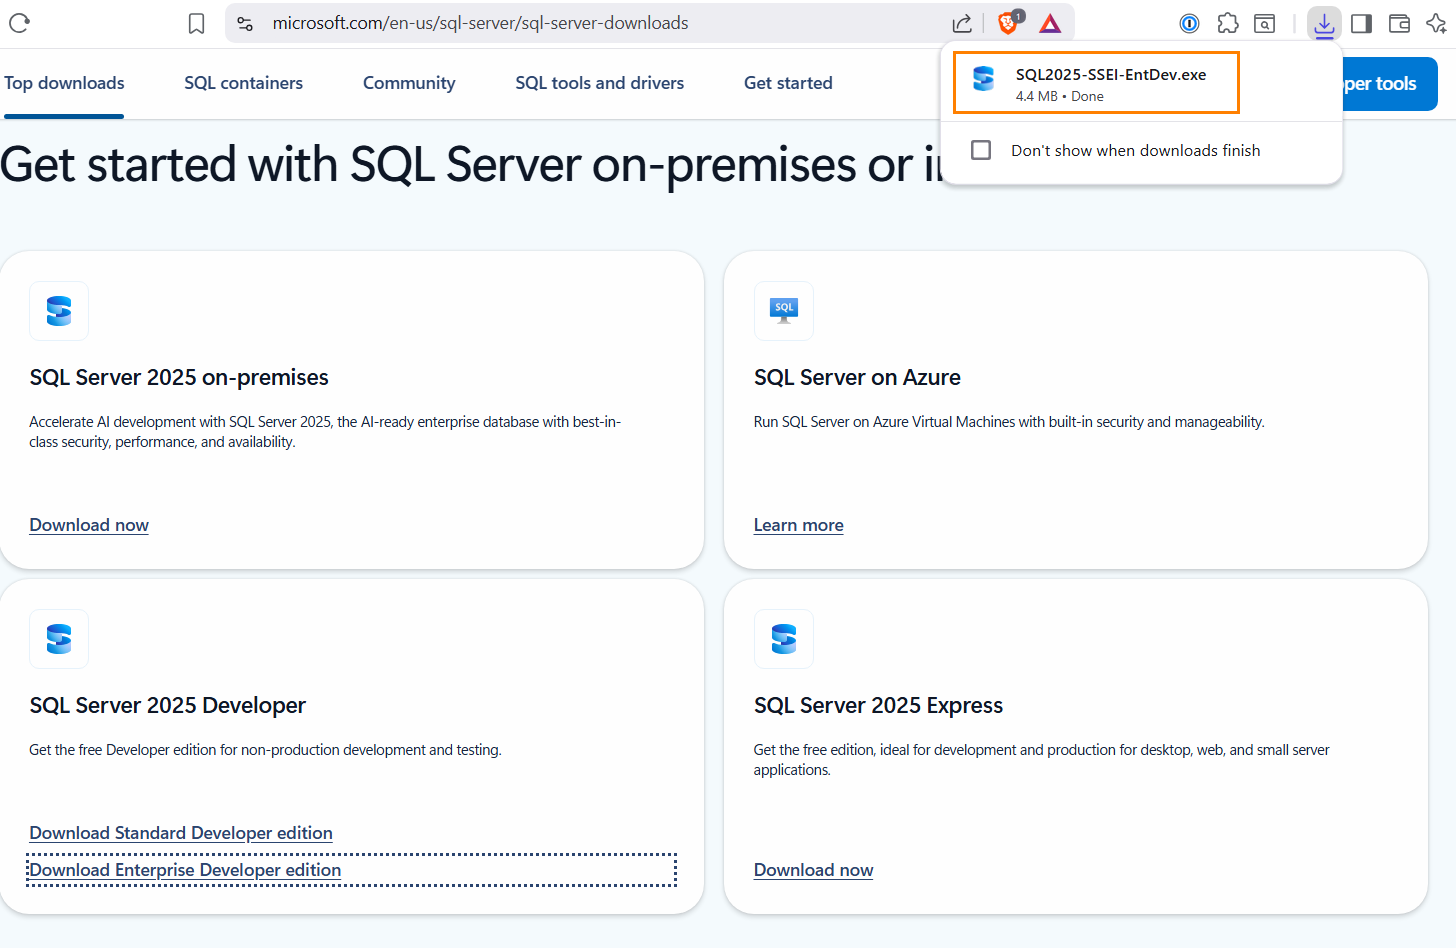This screenshot has width=1456, height=948.
Task: Click Download Standard Developer edition link
Action: (181, 833)
